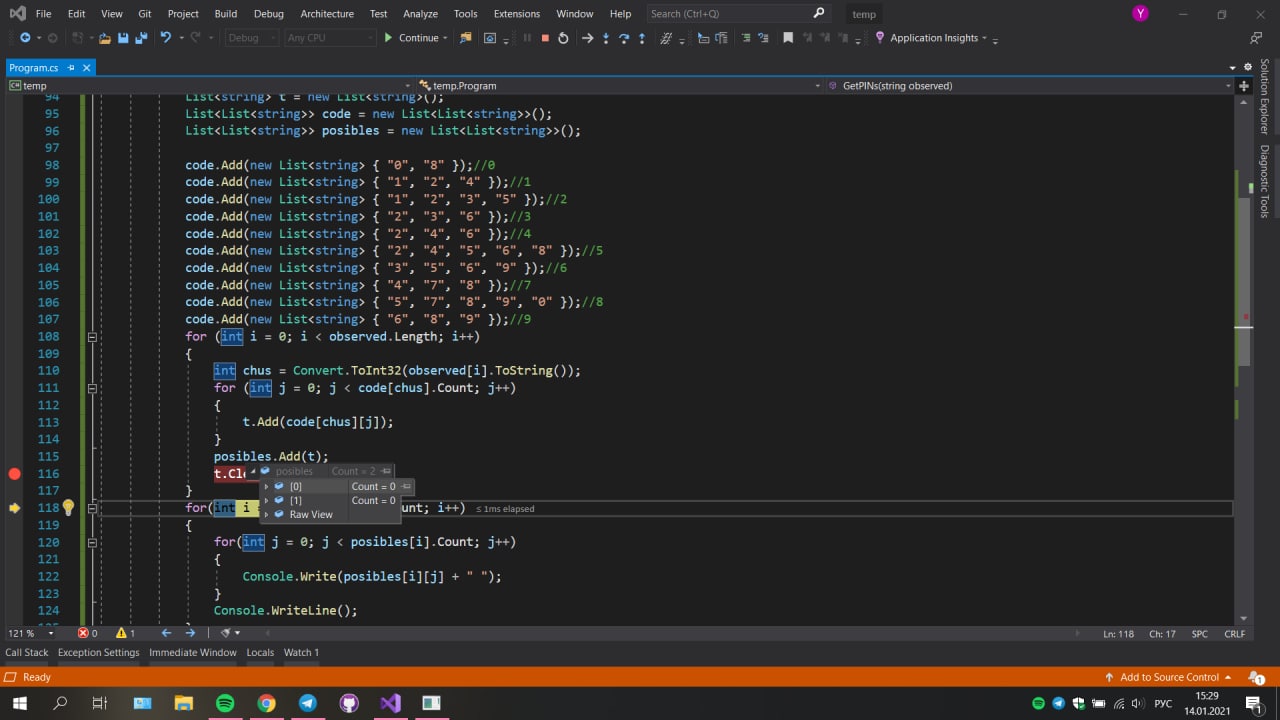The height and width of the screenshot is (720, 1280).
Task: Click the Uncomment selected lines icon
Action: (x=763, y=38)
